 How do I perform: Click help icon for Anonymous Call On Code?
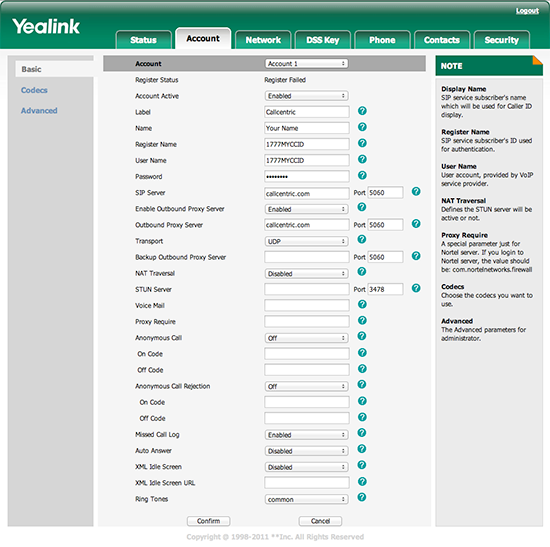[362, 353]
